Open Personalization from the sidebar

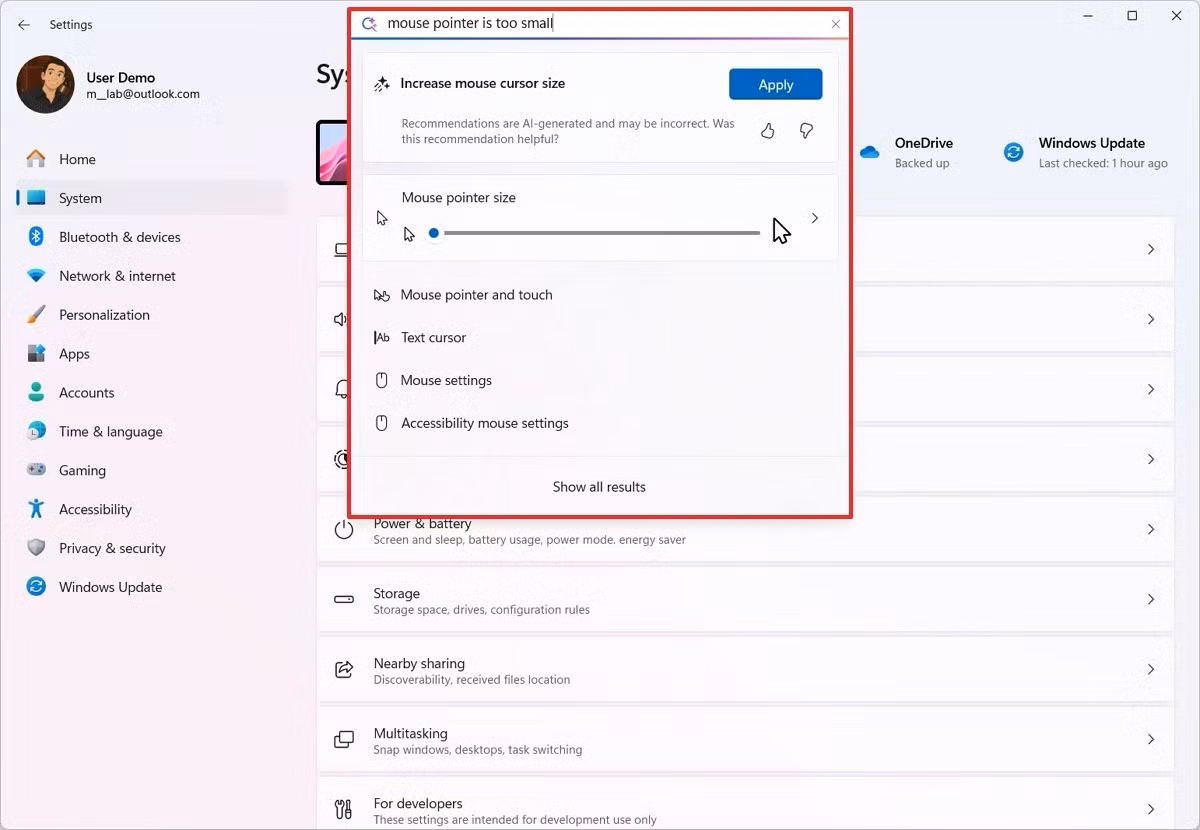tap(103, 314)
